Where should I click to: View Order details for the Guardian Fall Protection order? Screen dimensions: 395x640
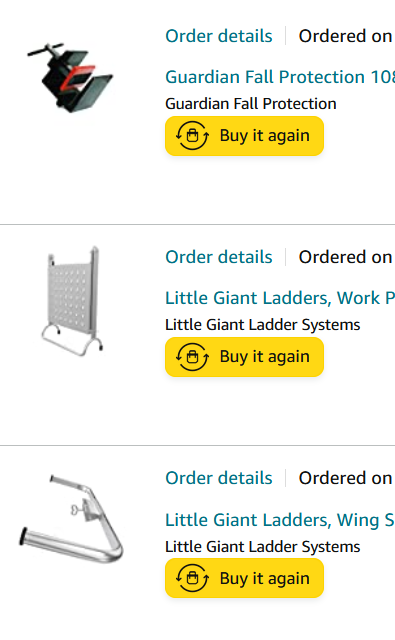point(219,36)
